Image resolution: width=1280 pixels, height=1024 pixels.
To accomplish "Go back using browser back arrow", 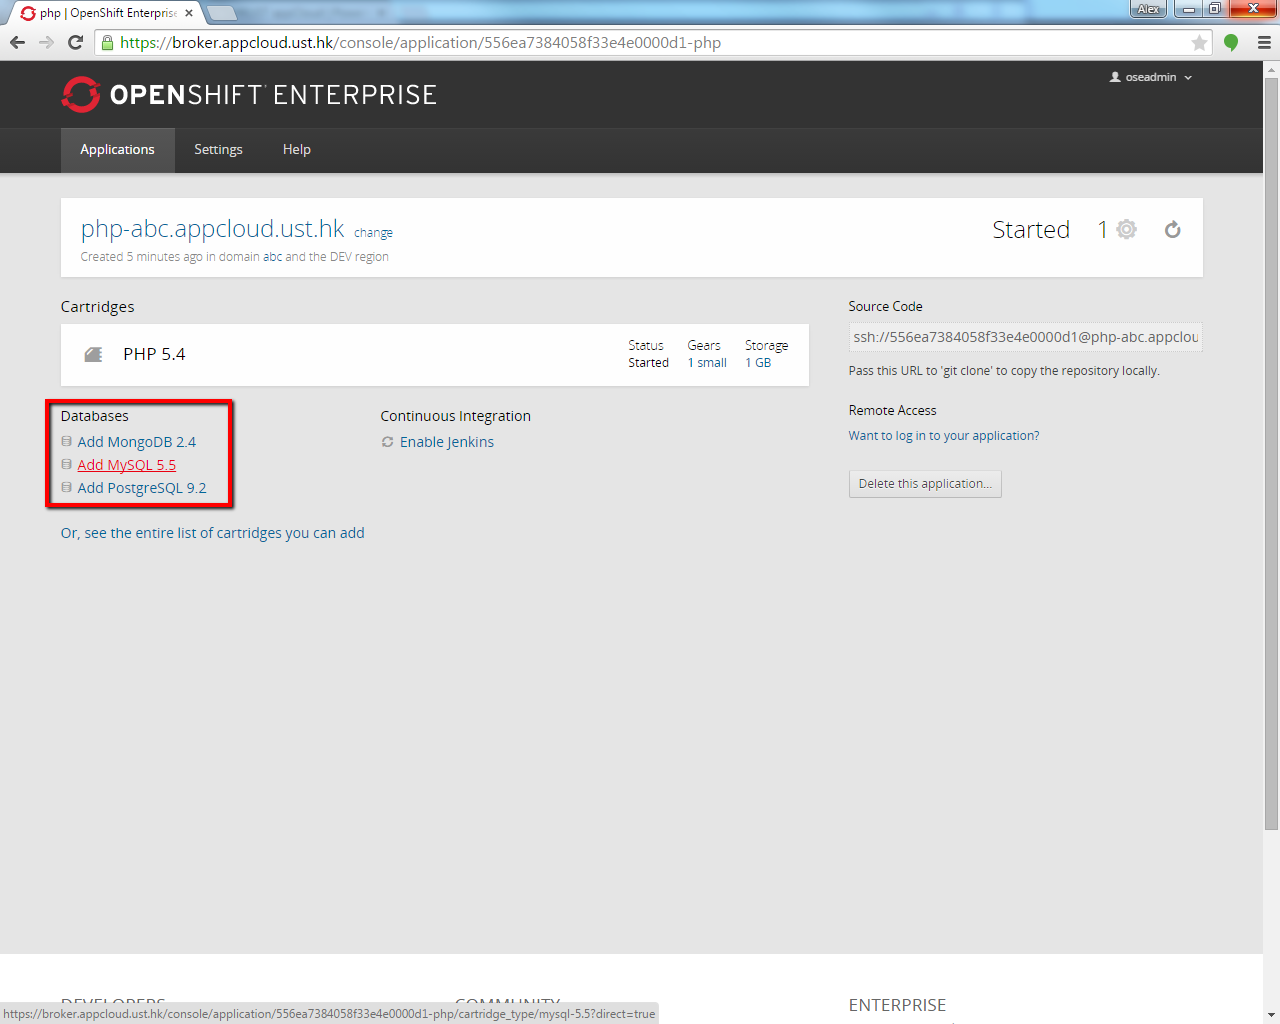I will 17,42.
